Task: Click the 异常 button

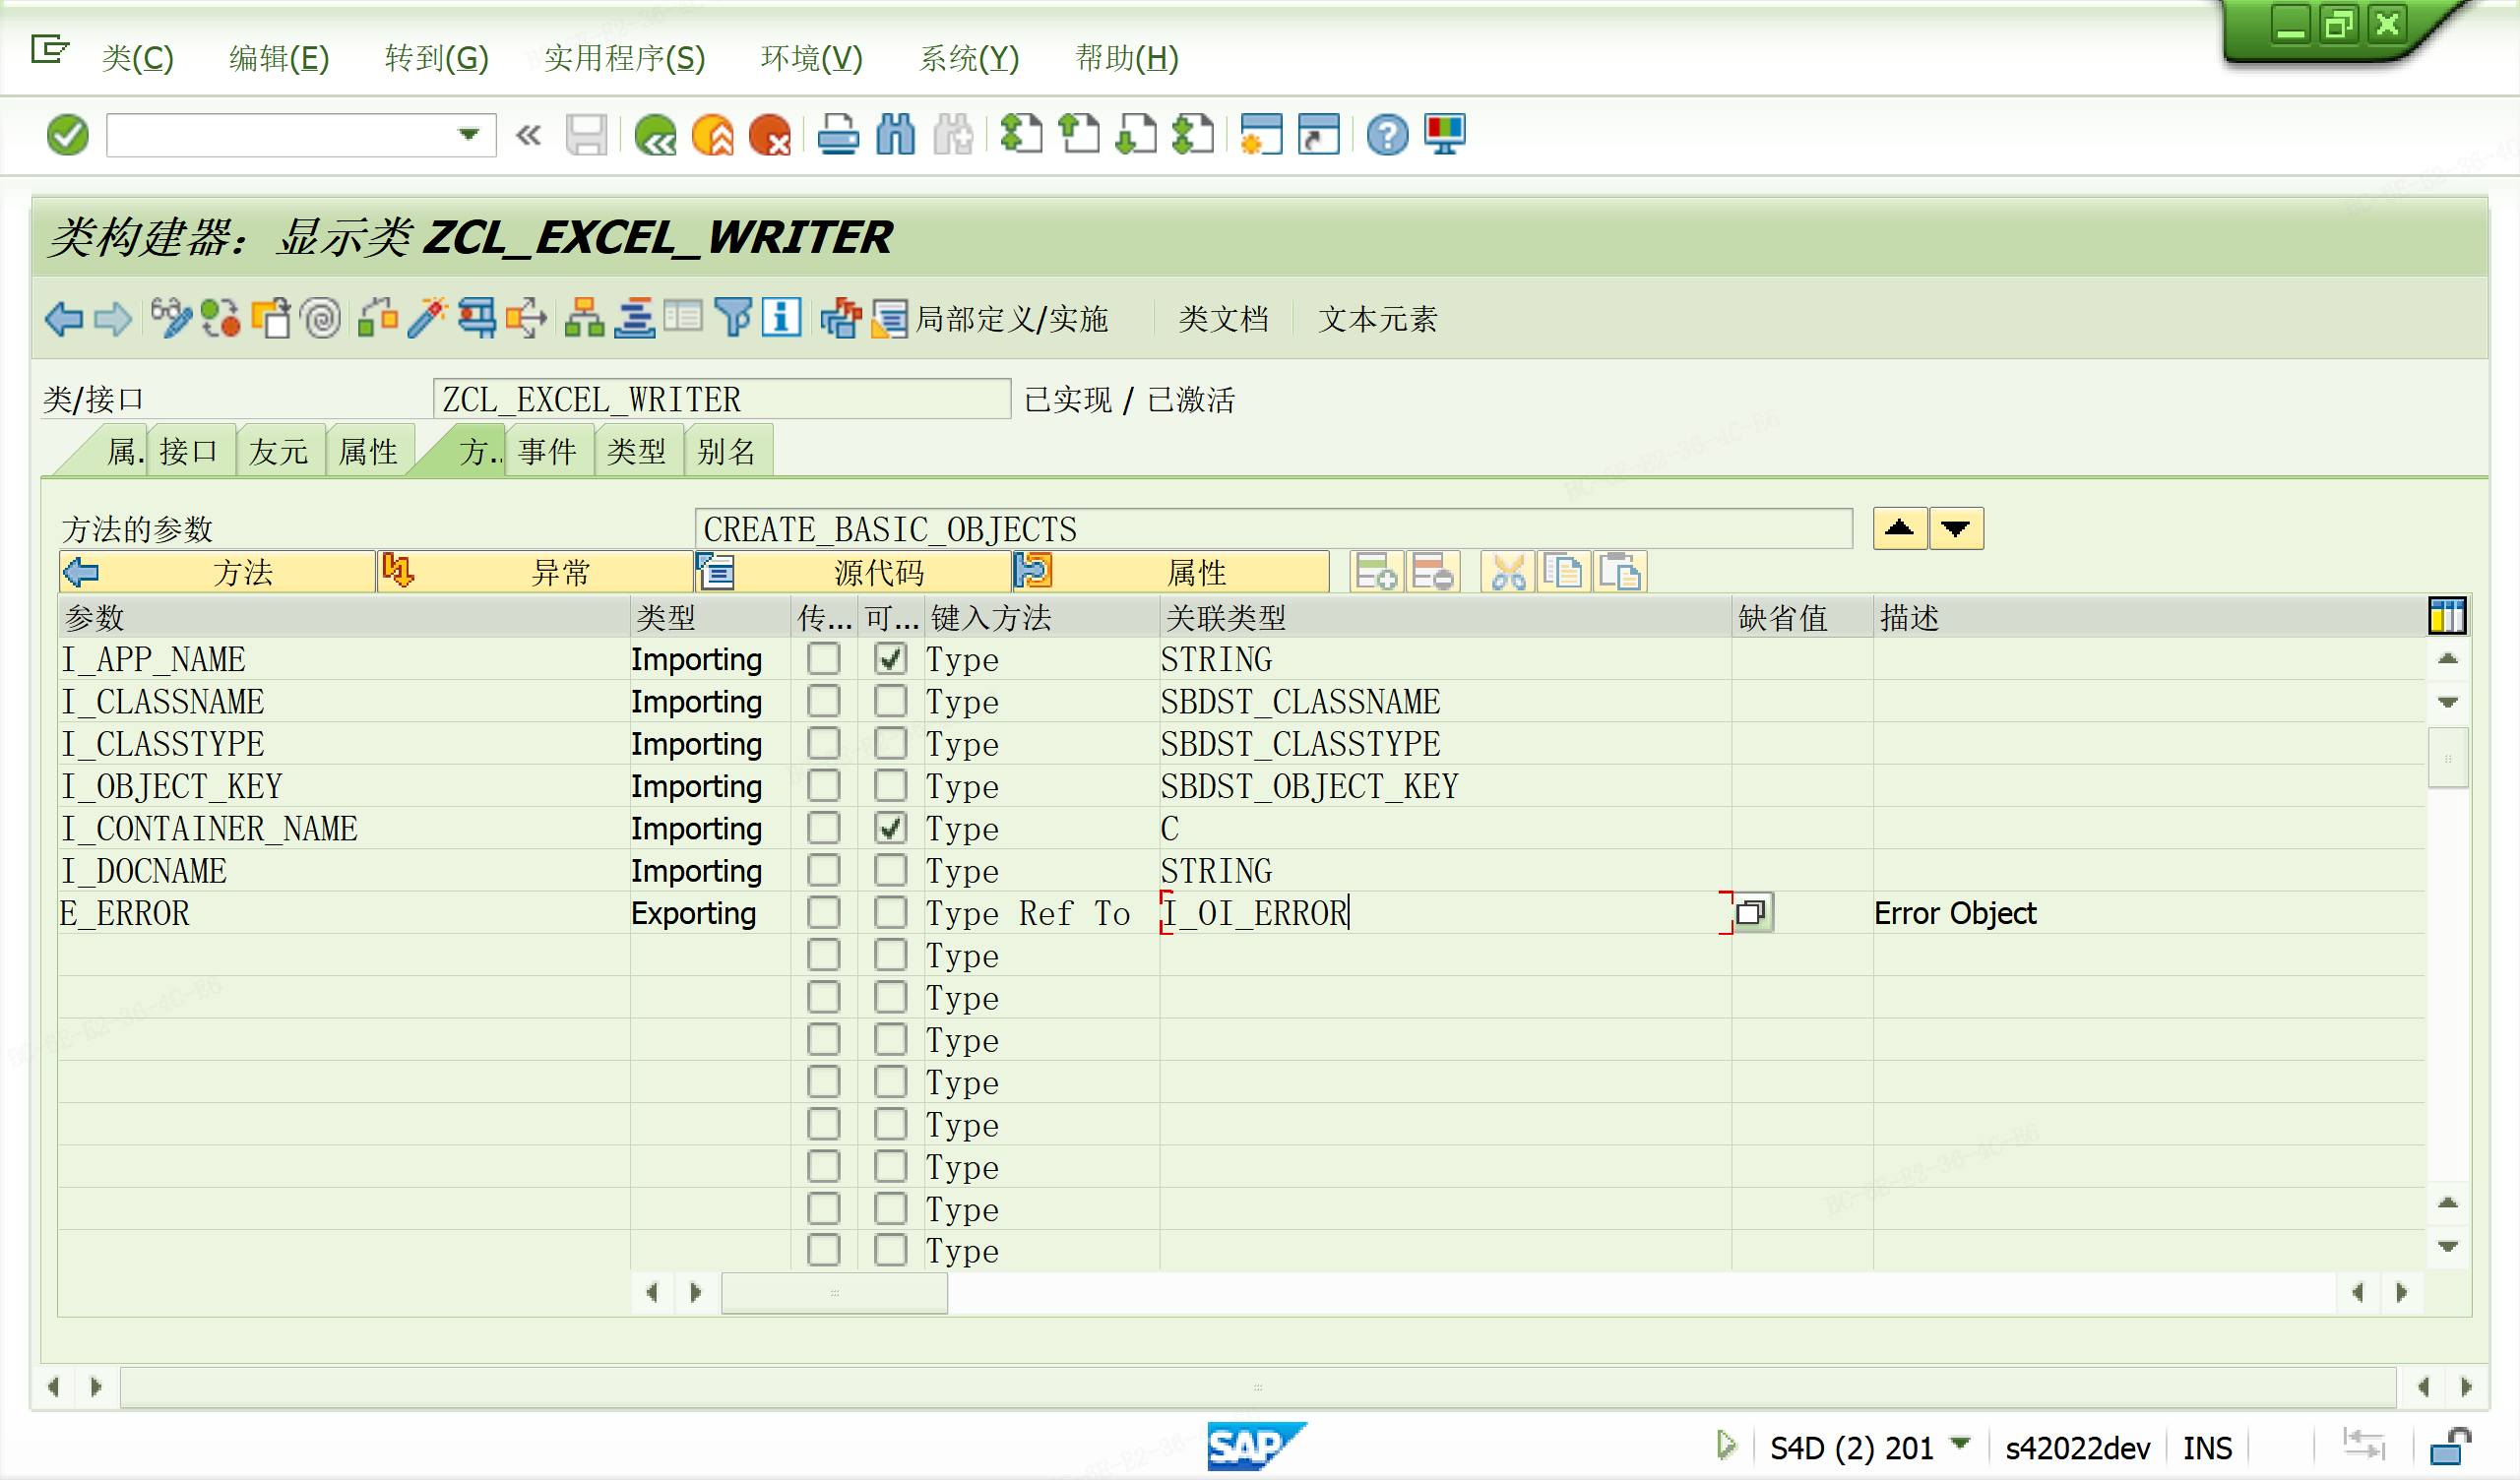Action: [535, 573]
